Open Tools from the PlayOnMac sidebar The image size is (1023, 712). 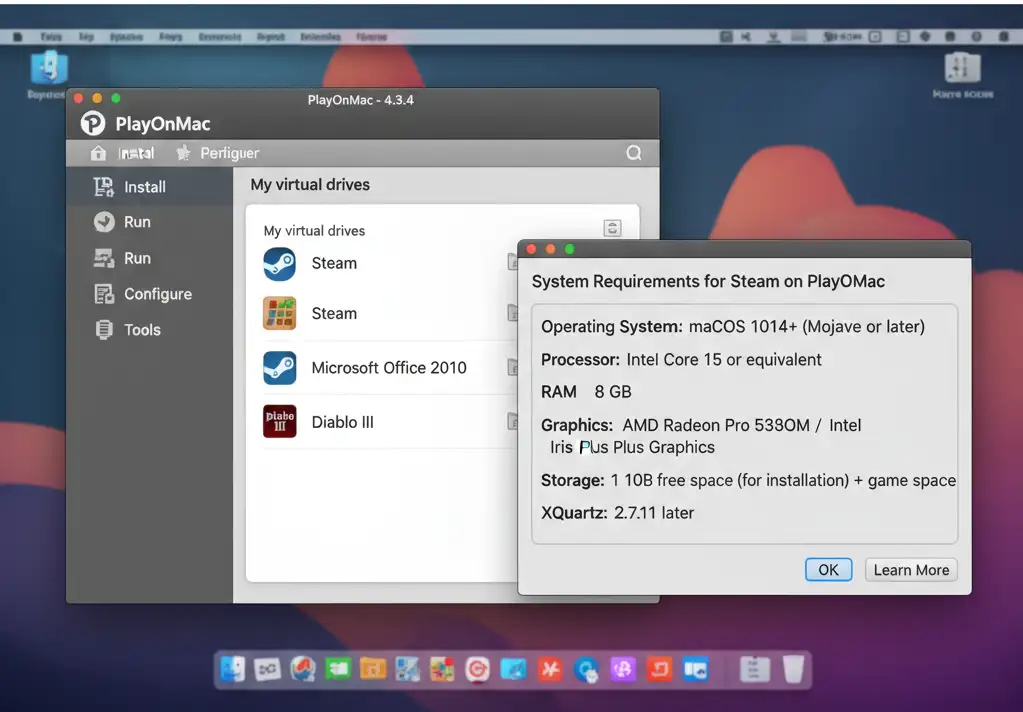139,329
